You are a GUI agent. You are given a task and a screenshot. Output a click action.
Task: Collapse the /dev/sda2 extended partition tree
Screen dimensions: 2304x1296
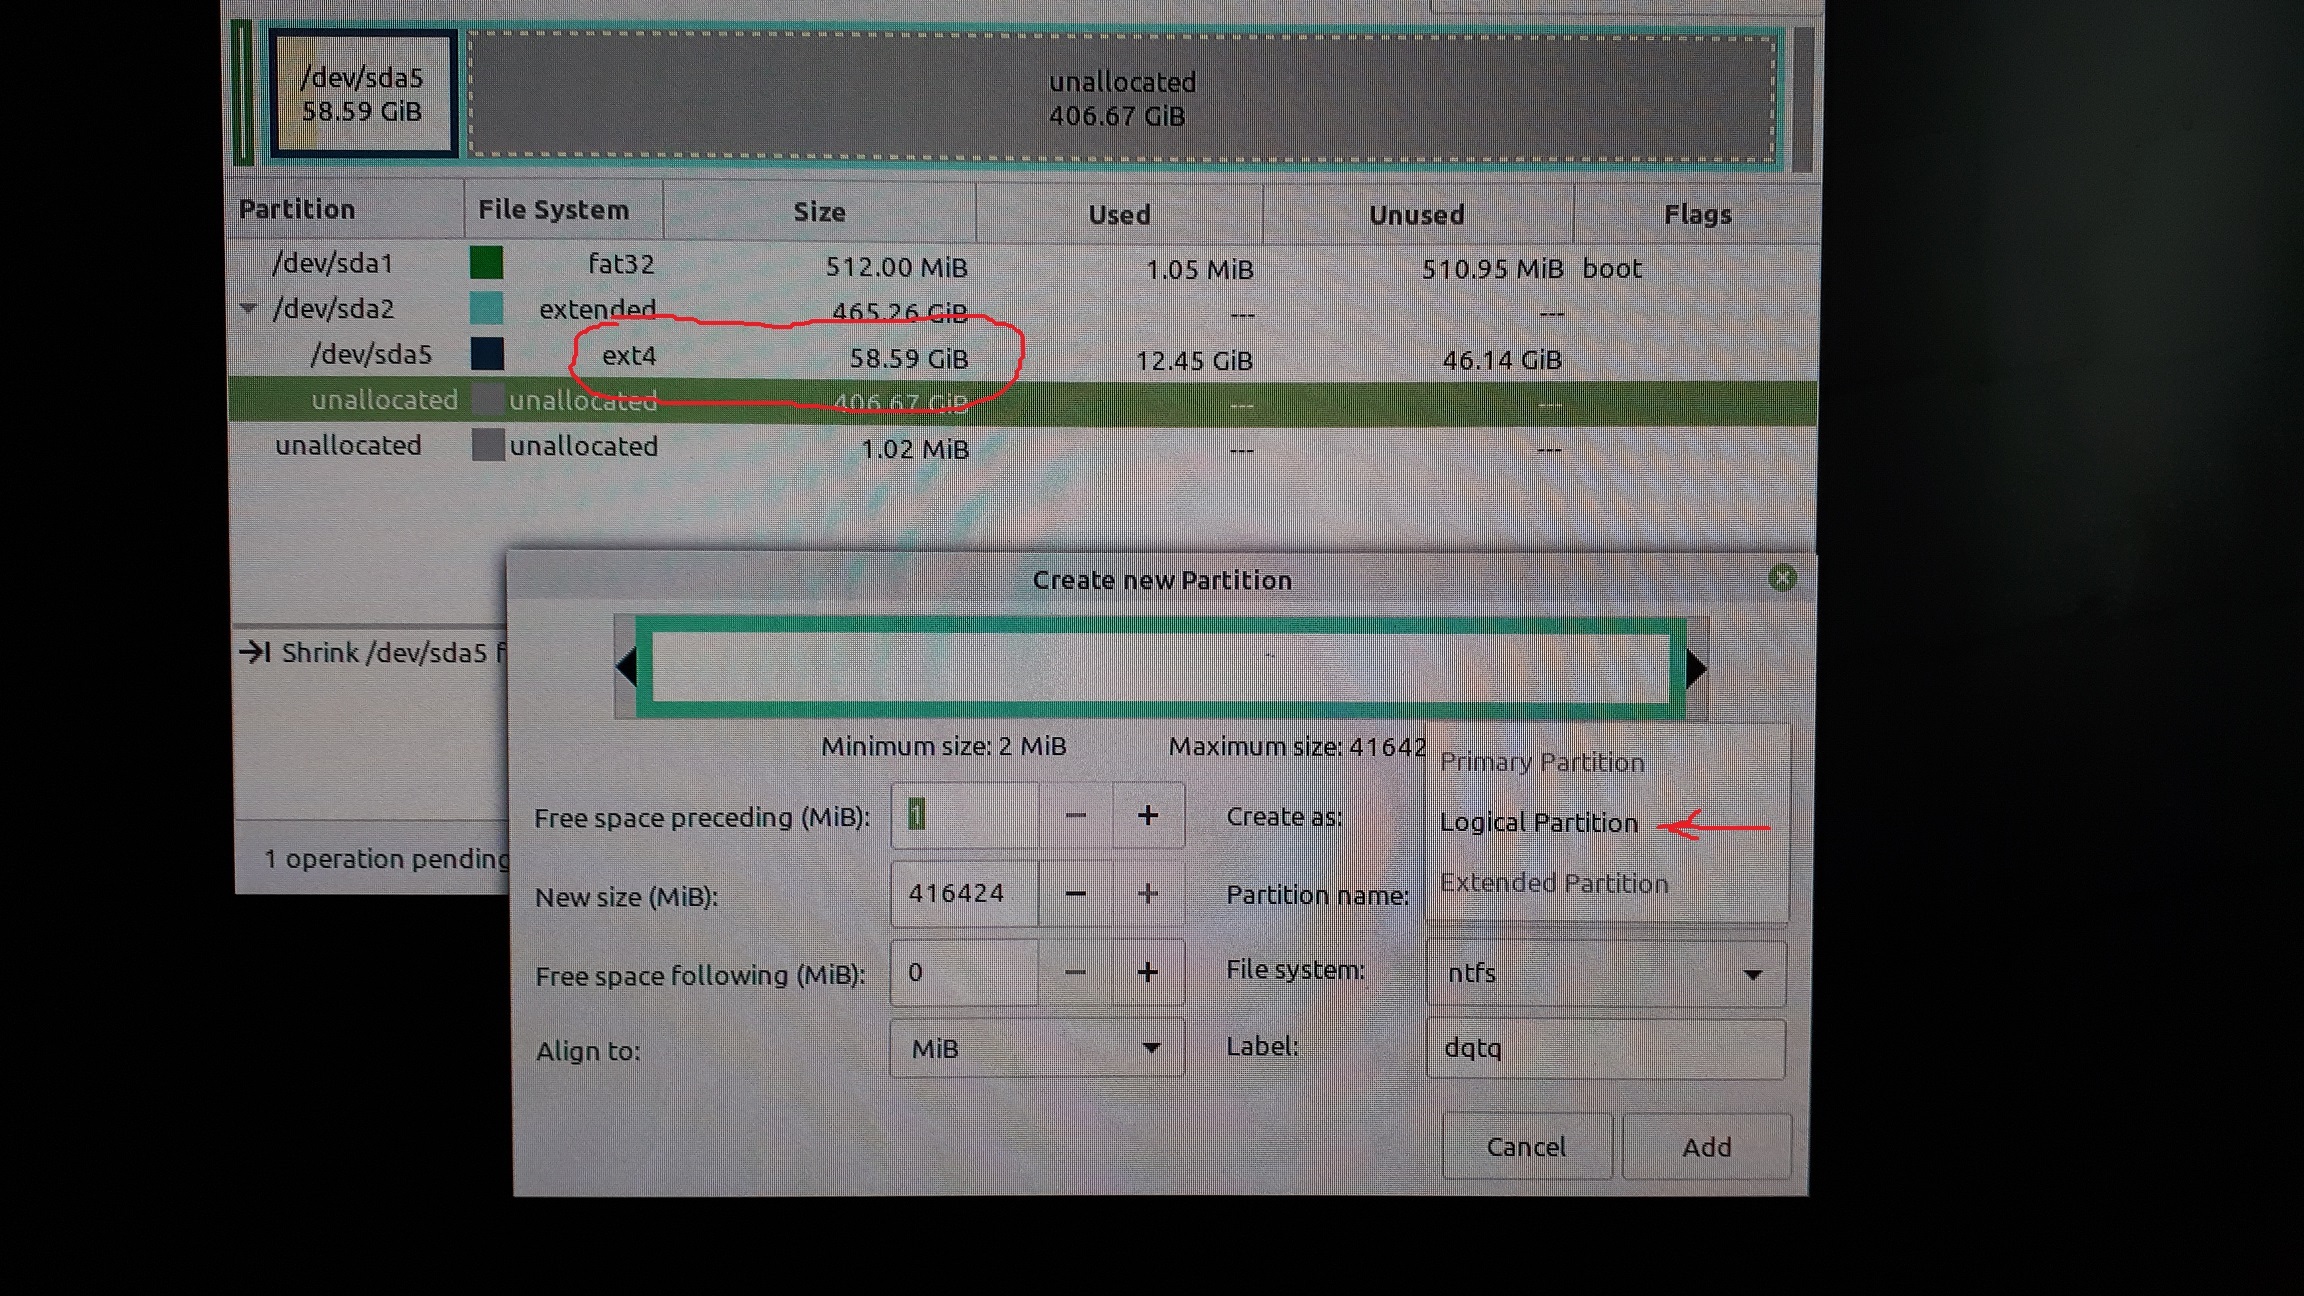coord(249,309)
